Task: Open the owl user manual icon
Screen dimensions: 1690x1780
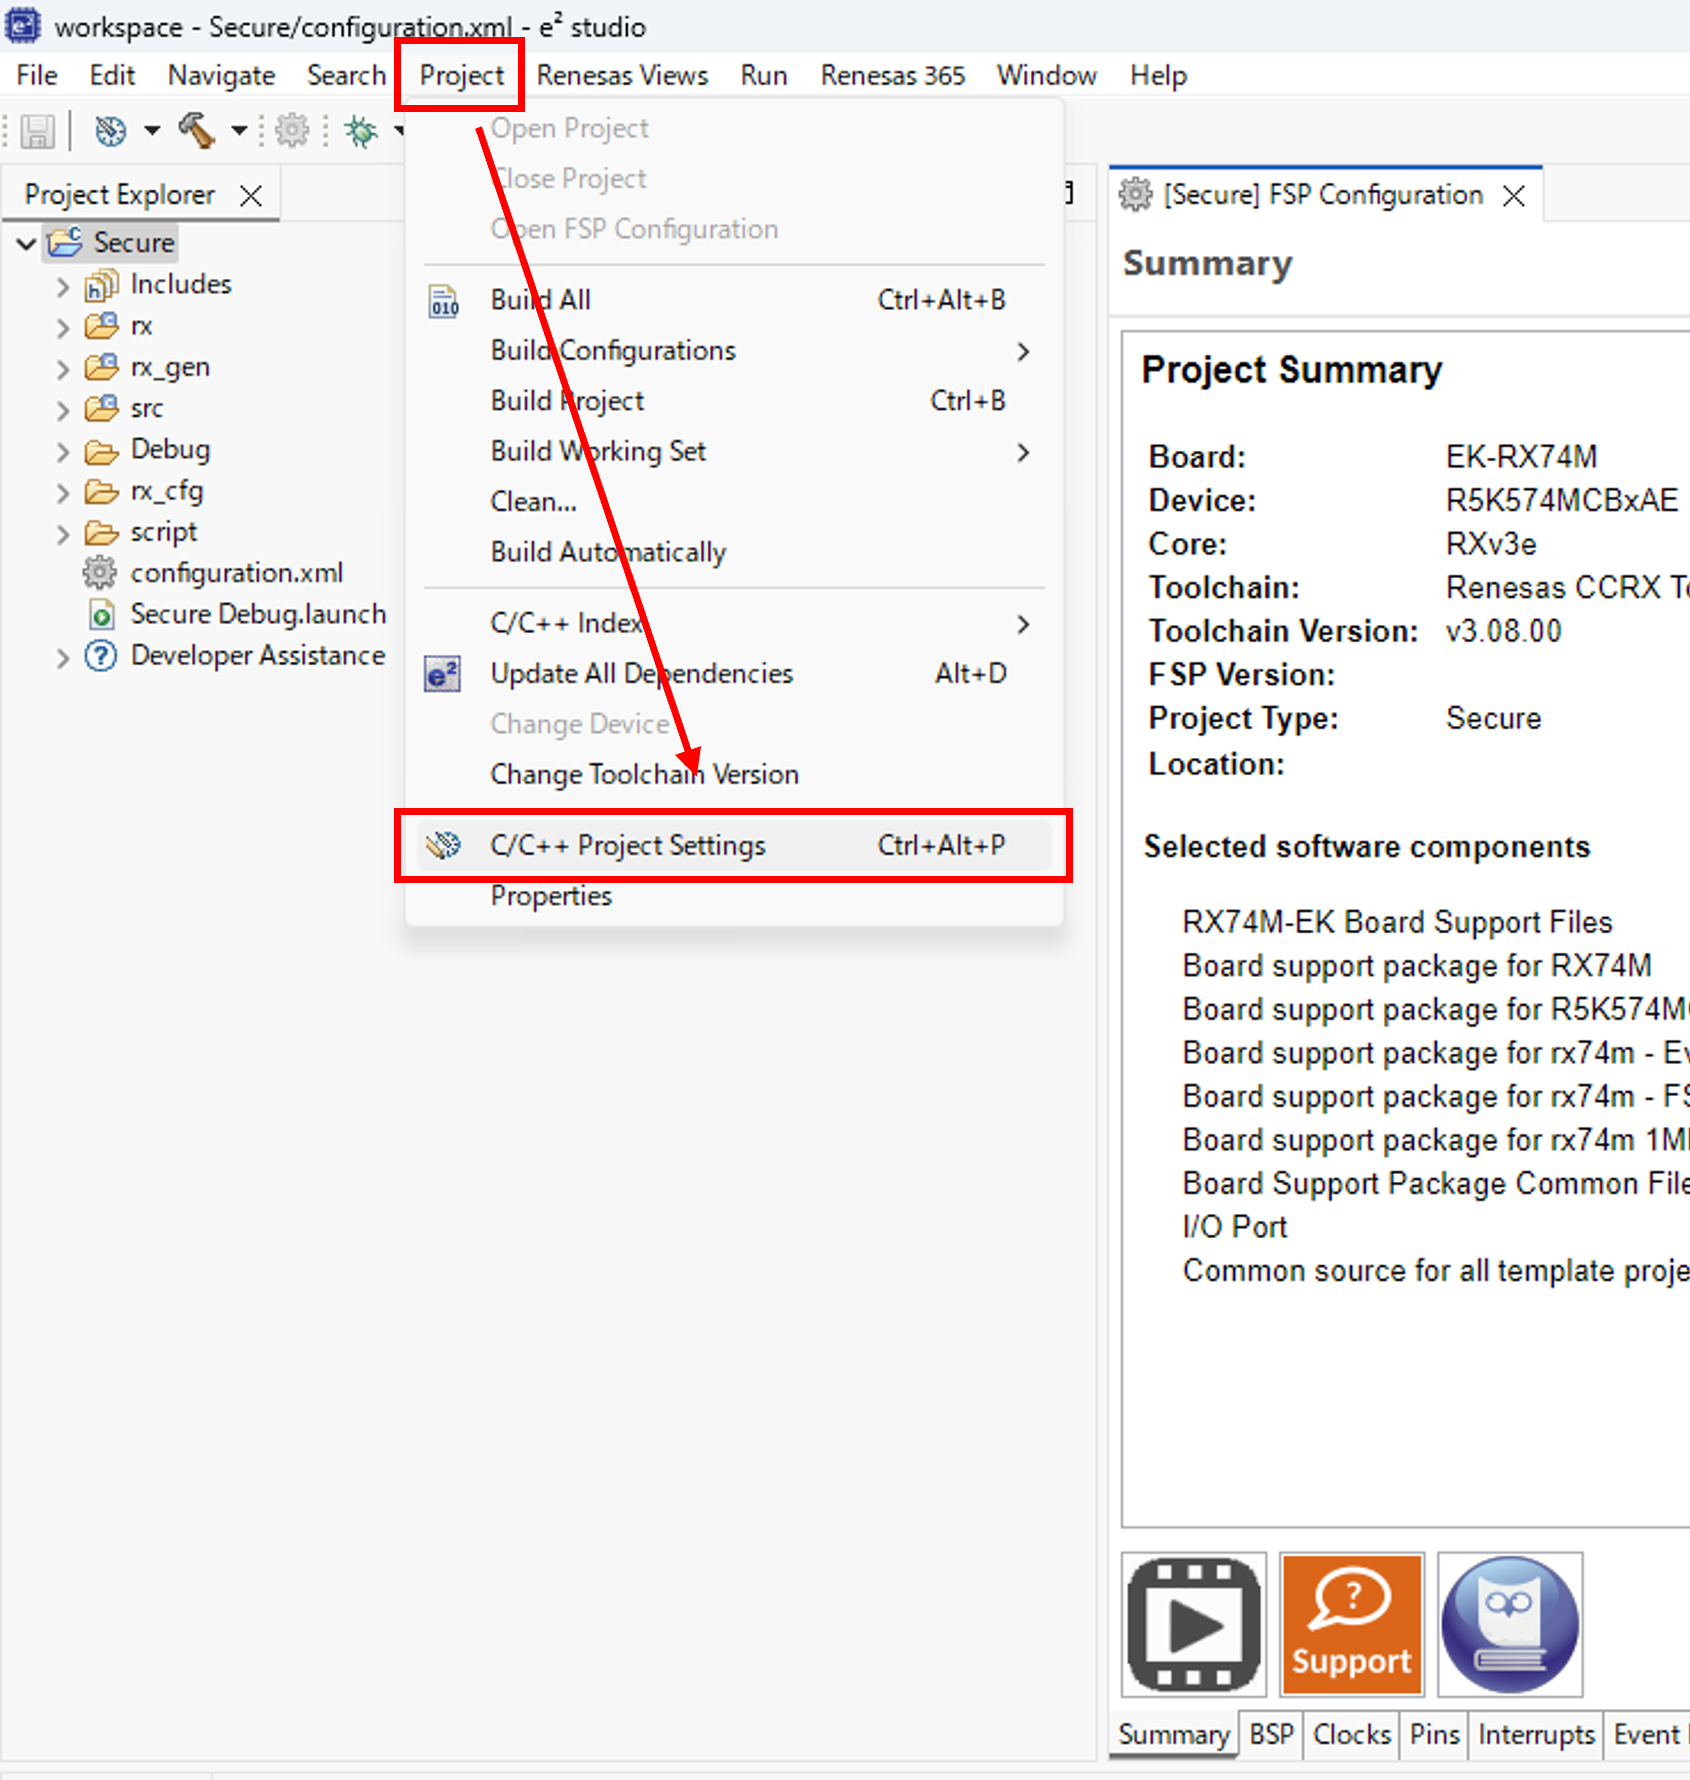Action: pos(1510,1624)
